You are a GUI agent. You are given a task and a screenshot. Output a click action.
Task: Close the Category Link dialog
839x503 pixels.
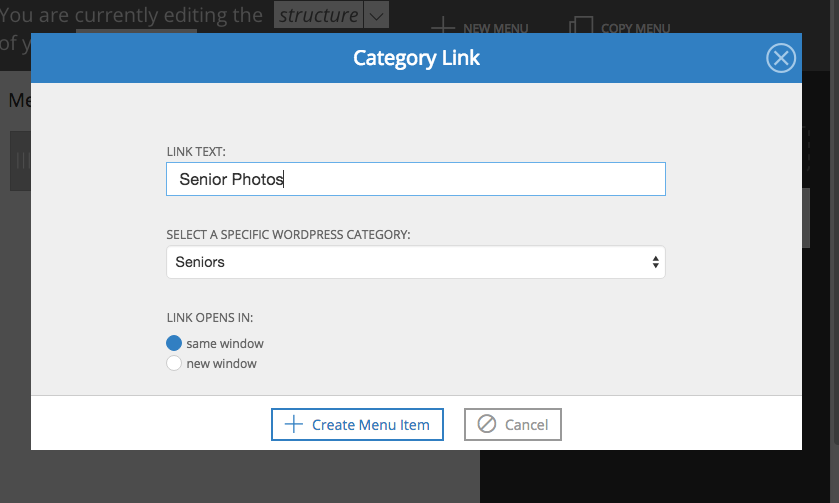click(x=781, y=58)
